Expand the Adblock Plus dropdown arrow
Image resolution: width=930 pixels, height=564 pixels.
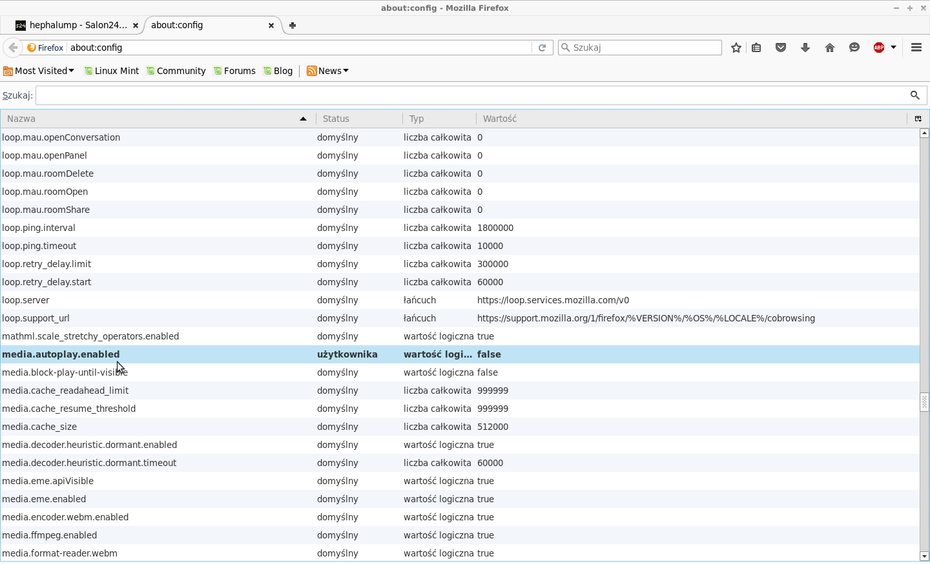coord(893,47)
